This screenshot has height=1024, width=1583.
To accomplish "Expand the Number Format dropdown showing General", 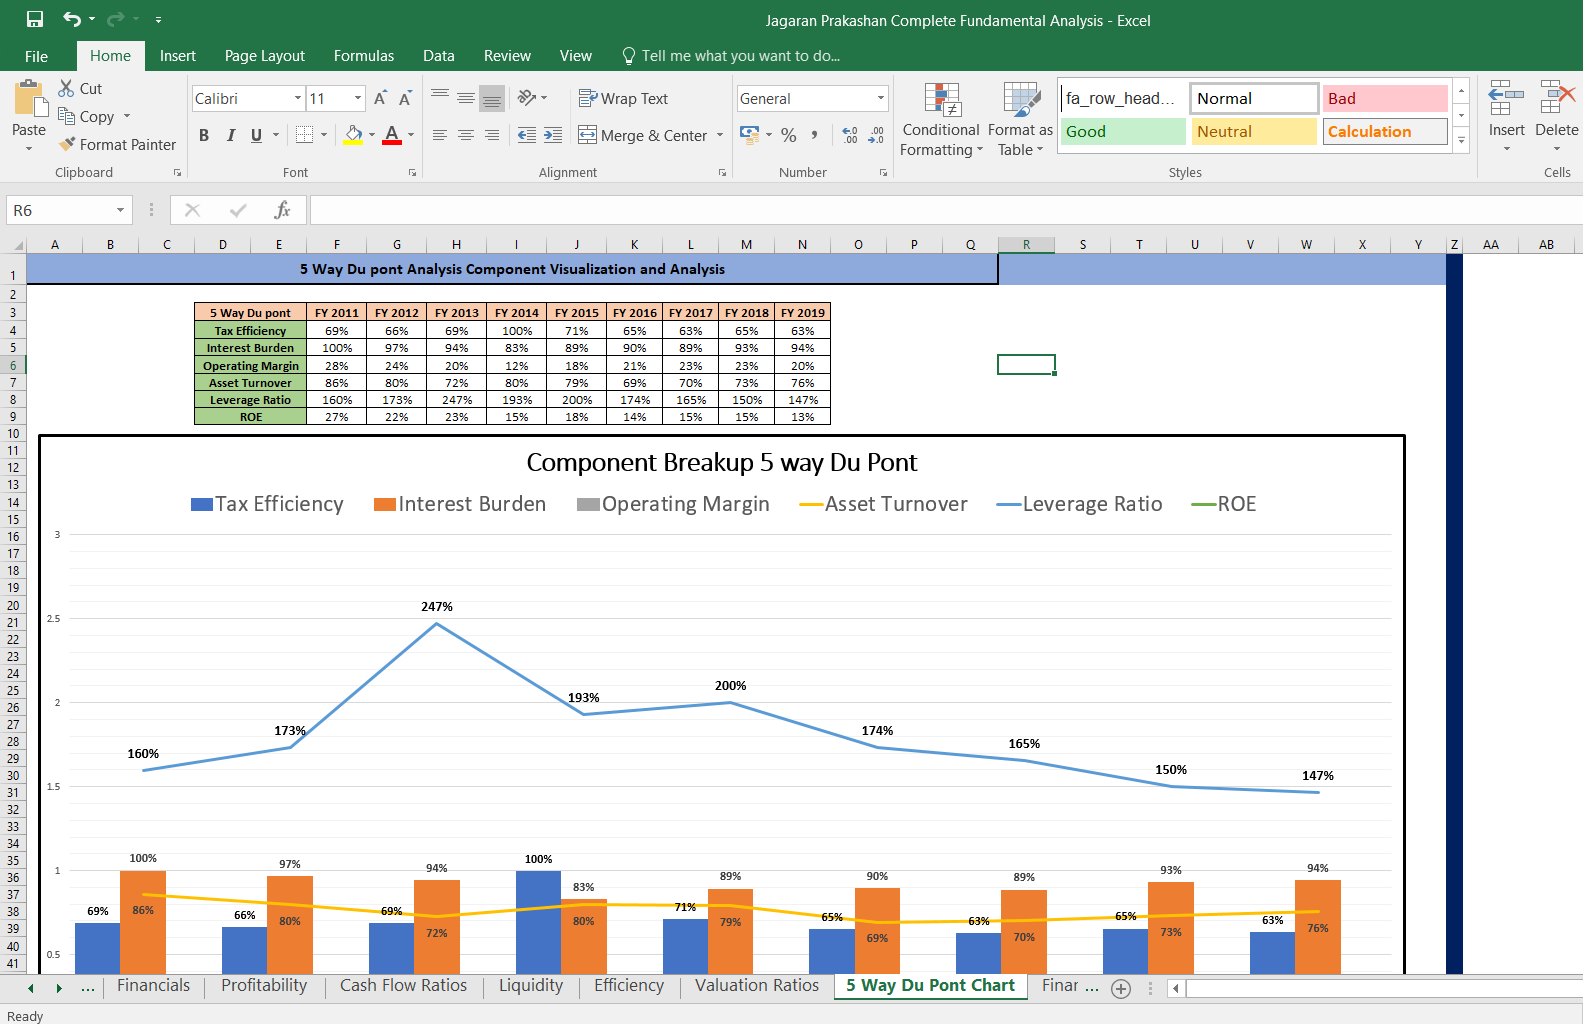I will pyautogui.click(x=881, y=98).
